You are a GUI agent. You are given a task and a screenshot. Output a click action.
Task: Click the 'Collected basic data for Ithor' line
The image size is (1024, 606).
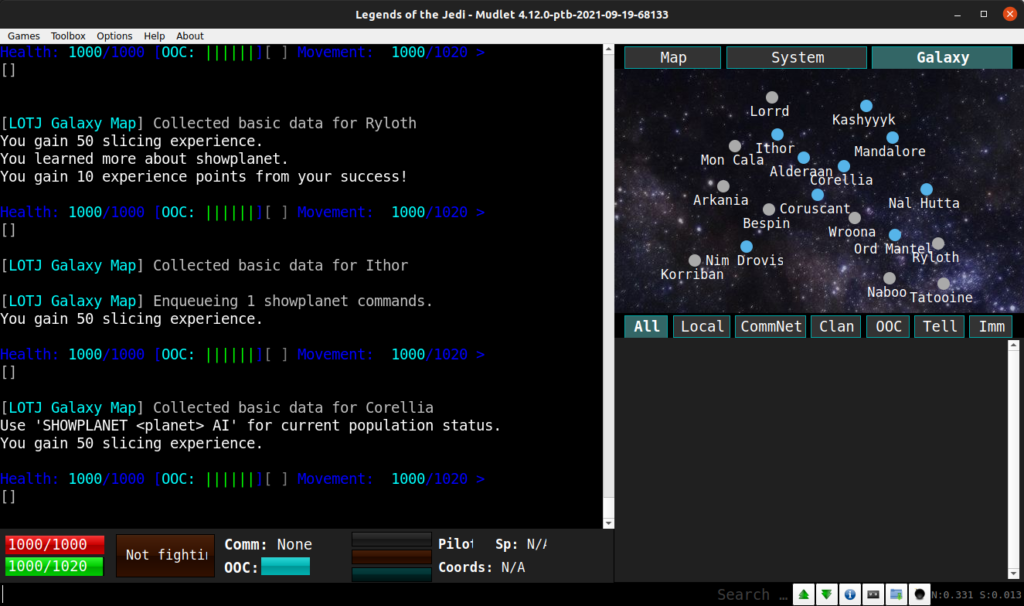coord(204,266)
